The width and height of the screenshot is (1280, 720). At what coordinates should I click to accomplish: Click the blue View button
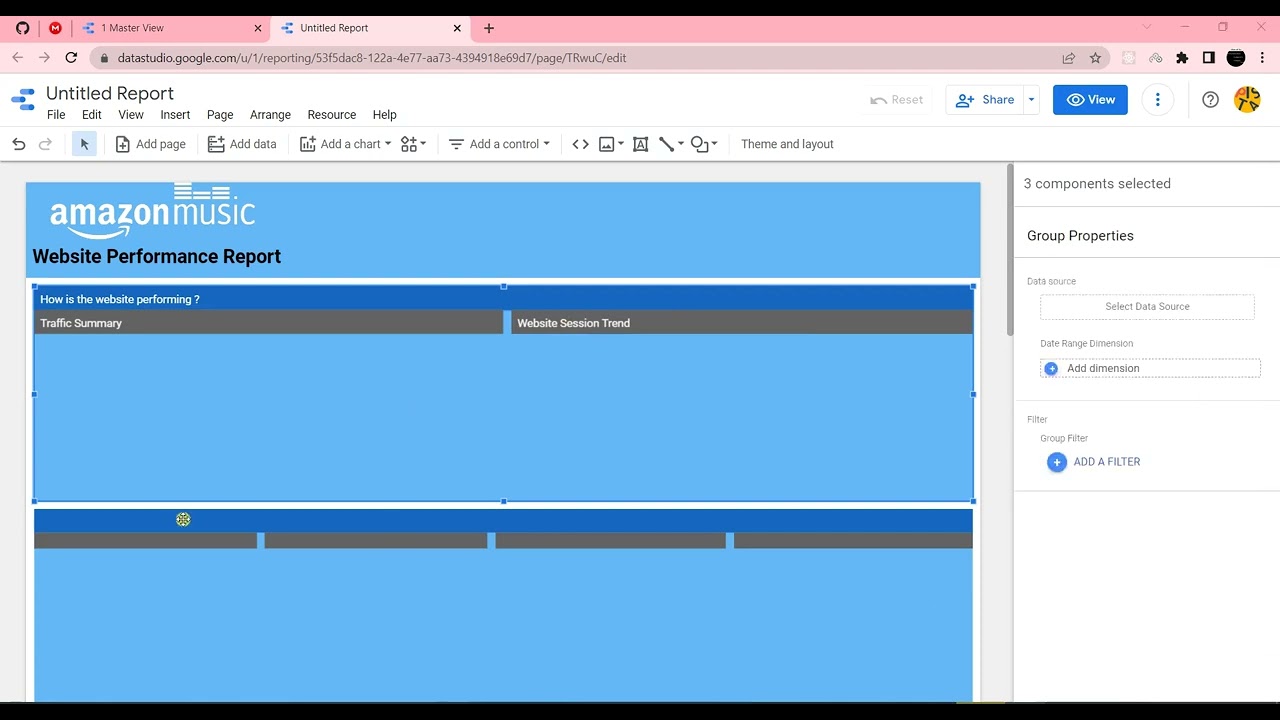coord(1090,100)
